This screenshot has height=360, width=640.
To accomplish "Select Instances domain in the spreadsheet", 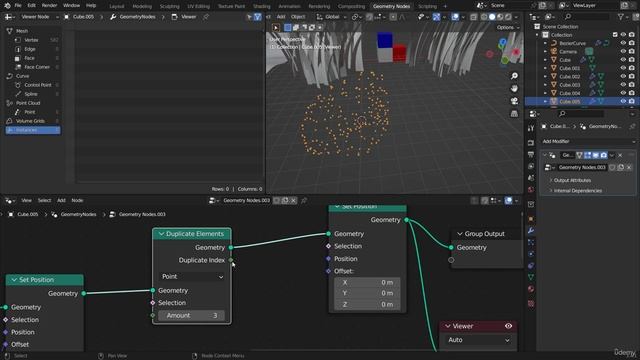I will pos(33,130).
